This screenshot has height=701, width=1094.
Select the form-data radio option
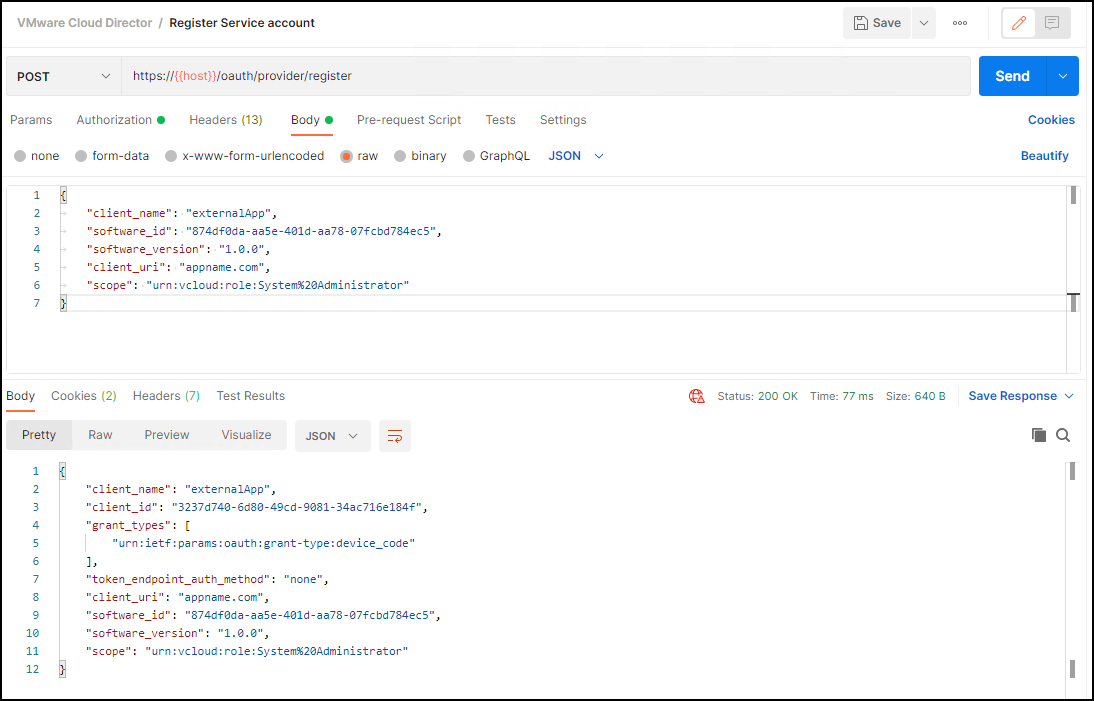pos(81,156)
